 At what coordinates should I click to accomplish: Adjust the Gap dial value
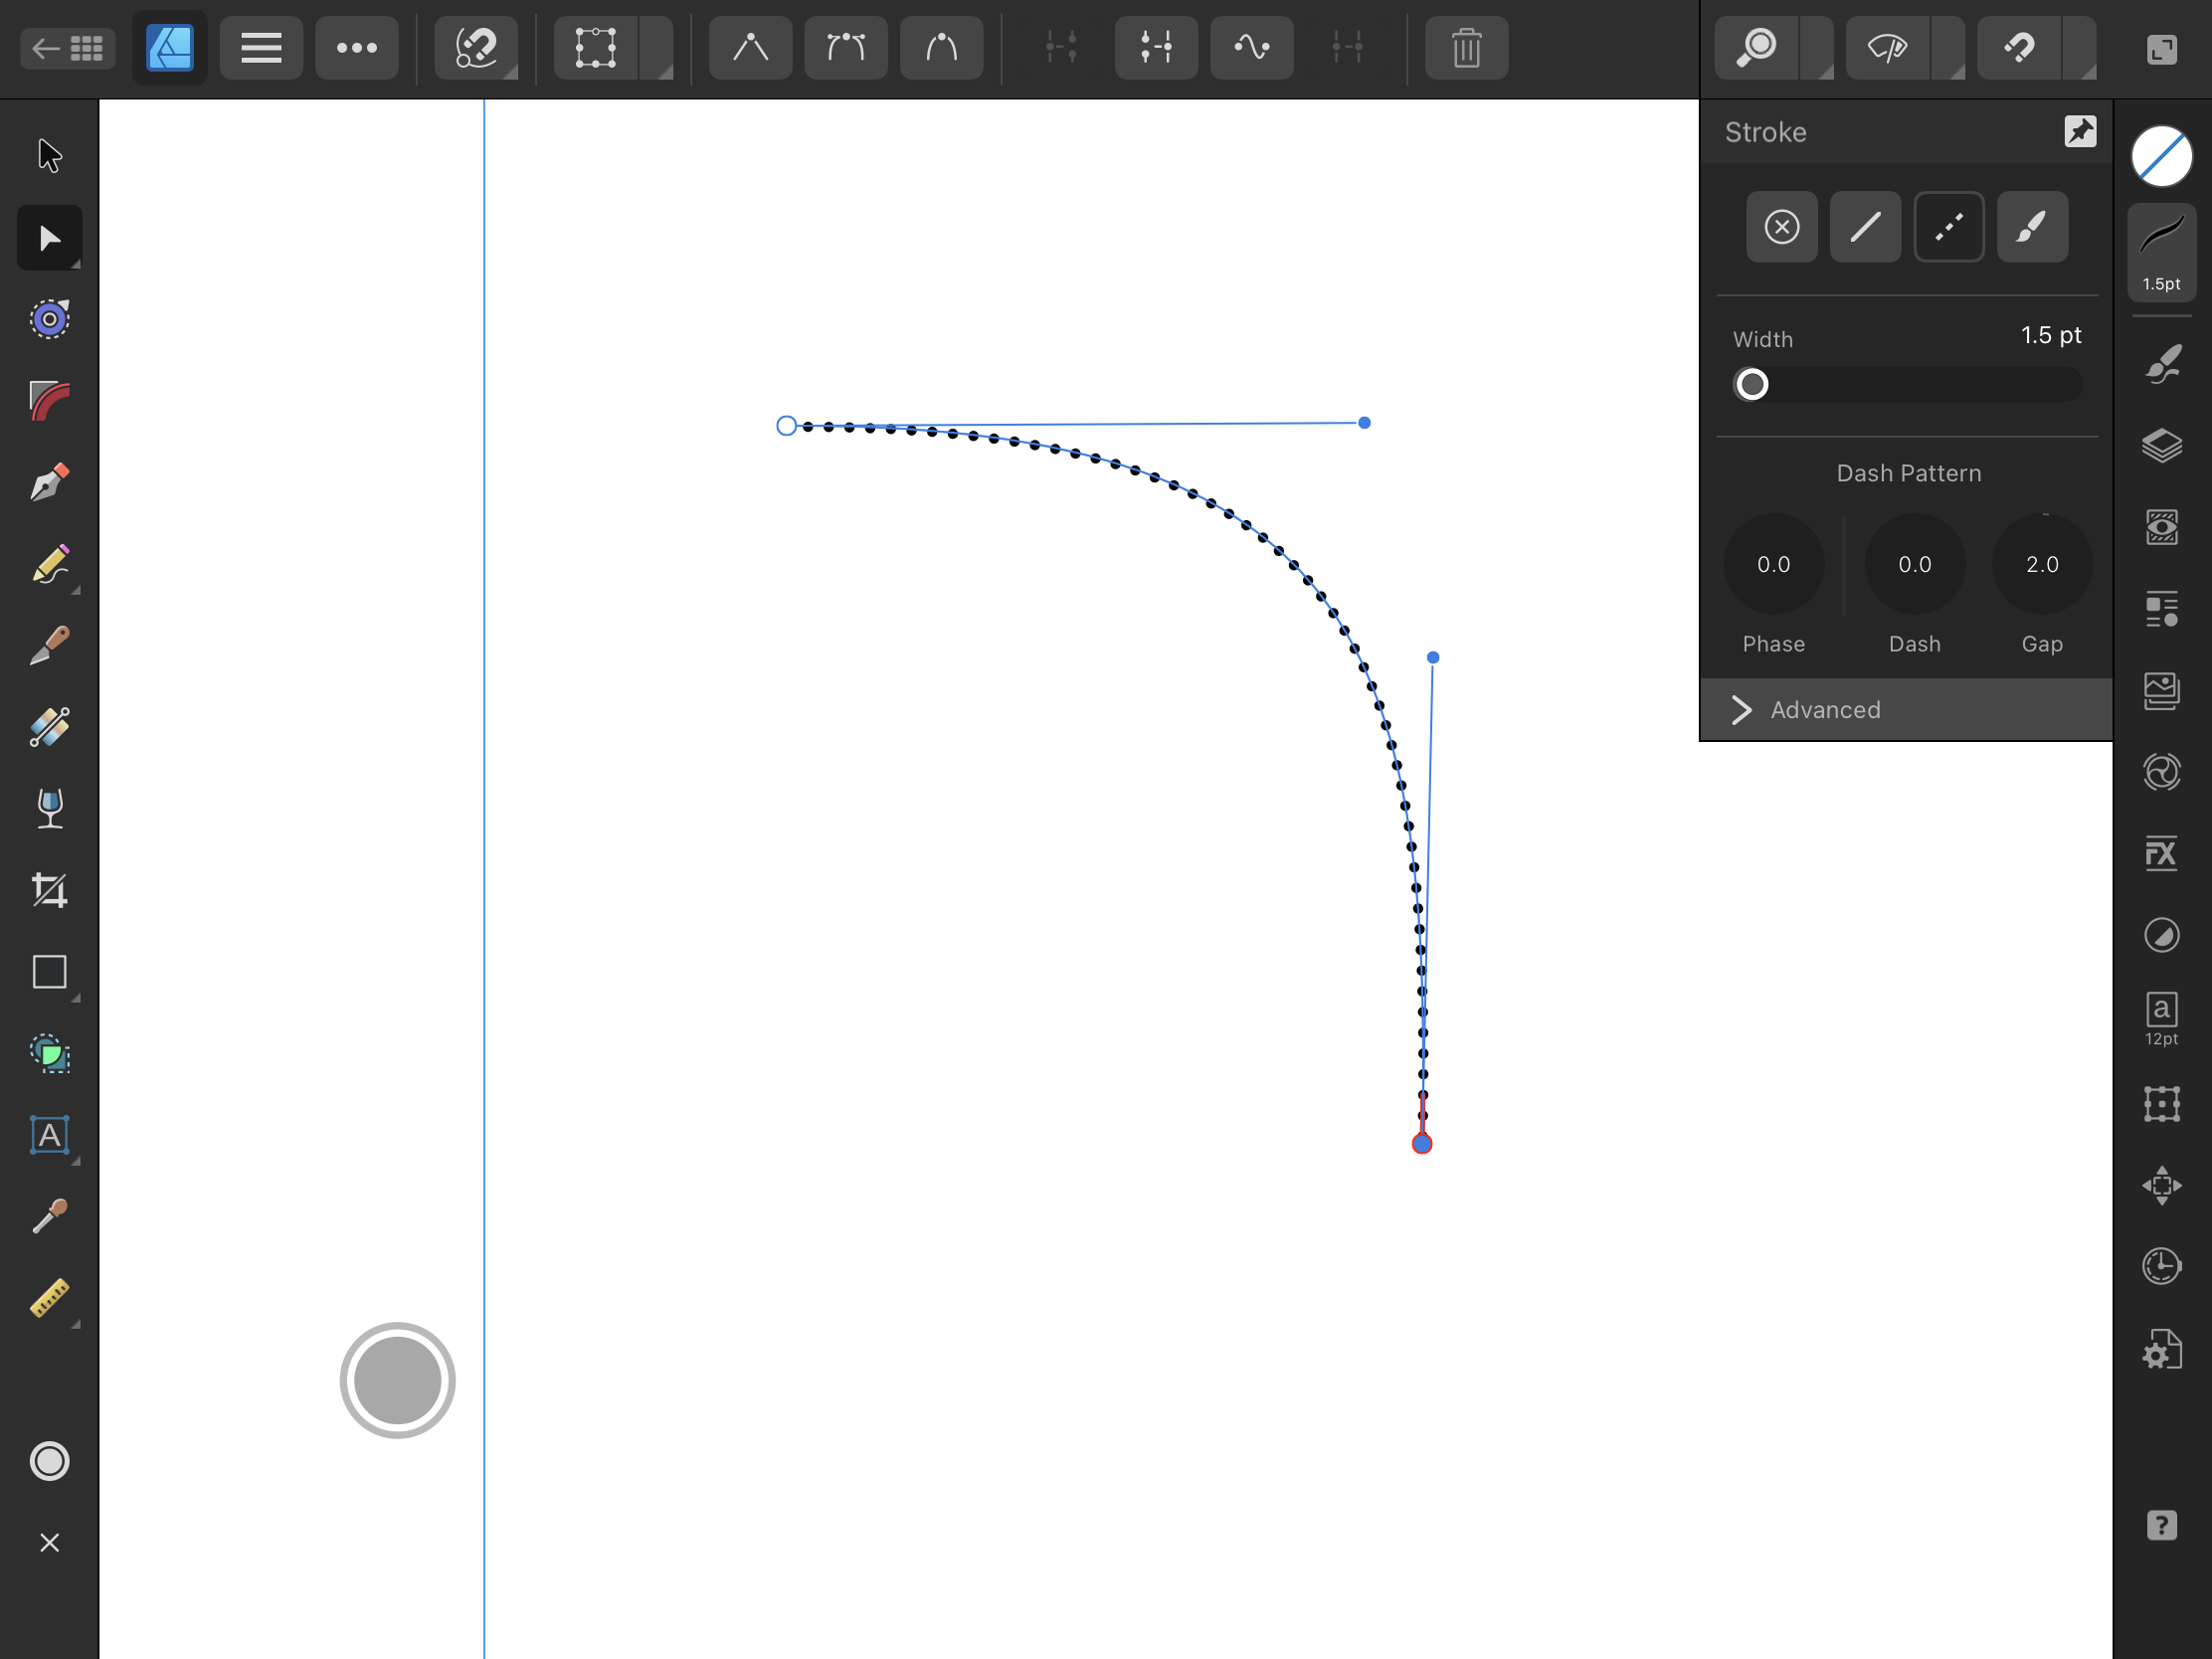pos(2042,564)
